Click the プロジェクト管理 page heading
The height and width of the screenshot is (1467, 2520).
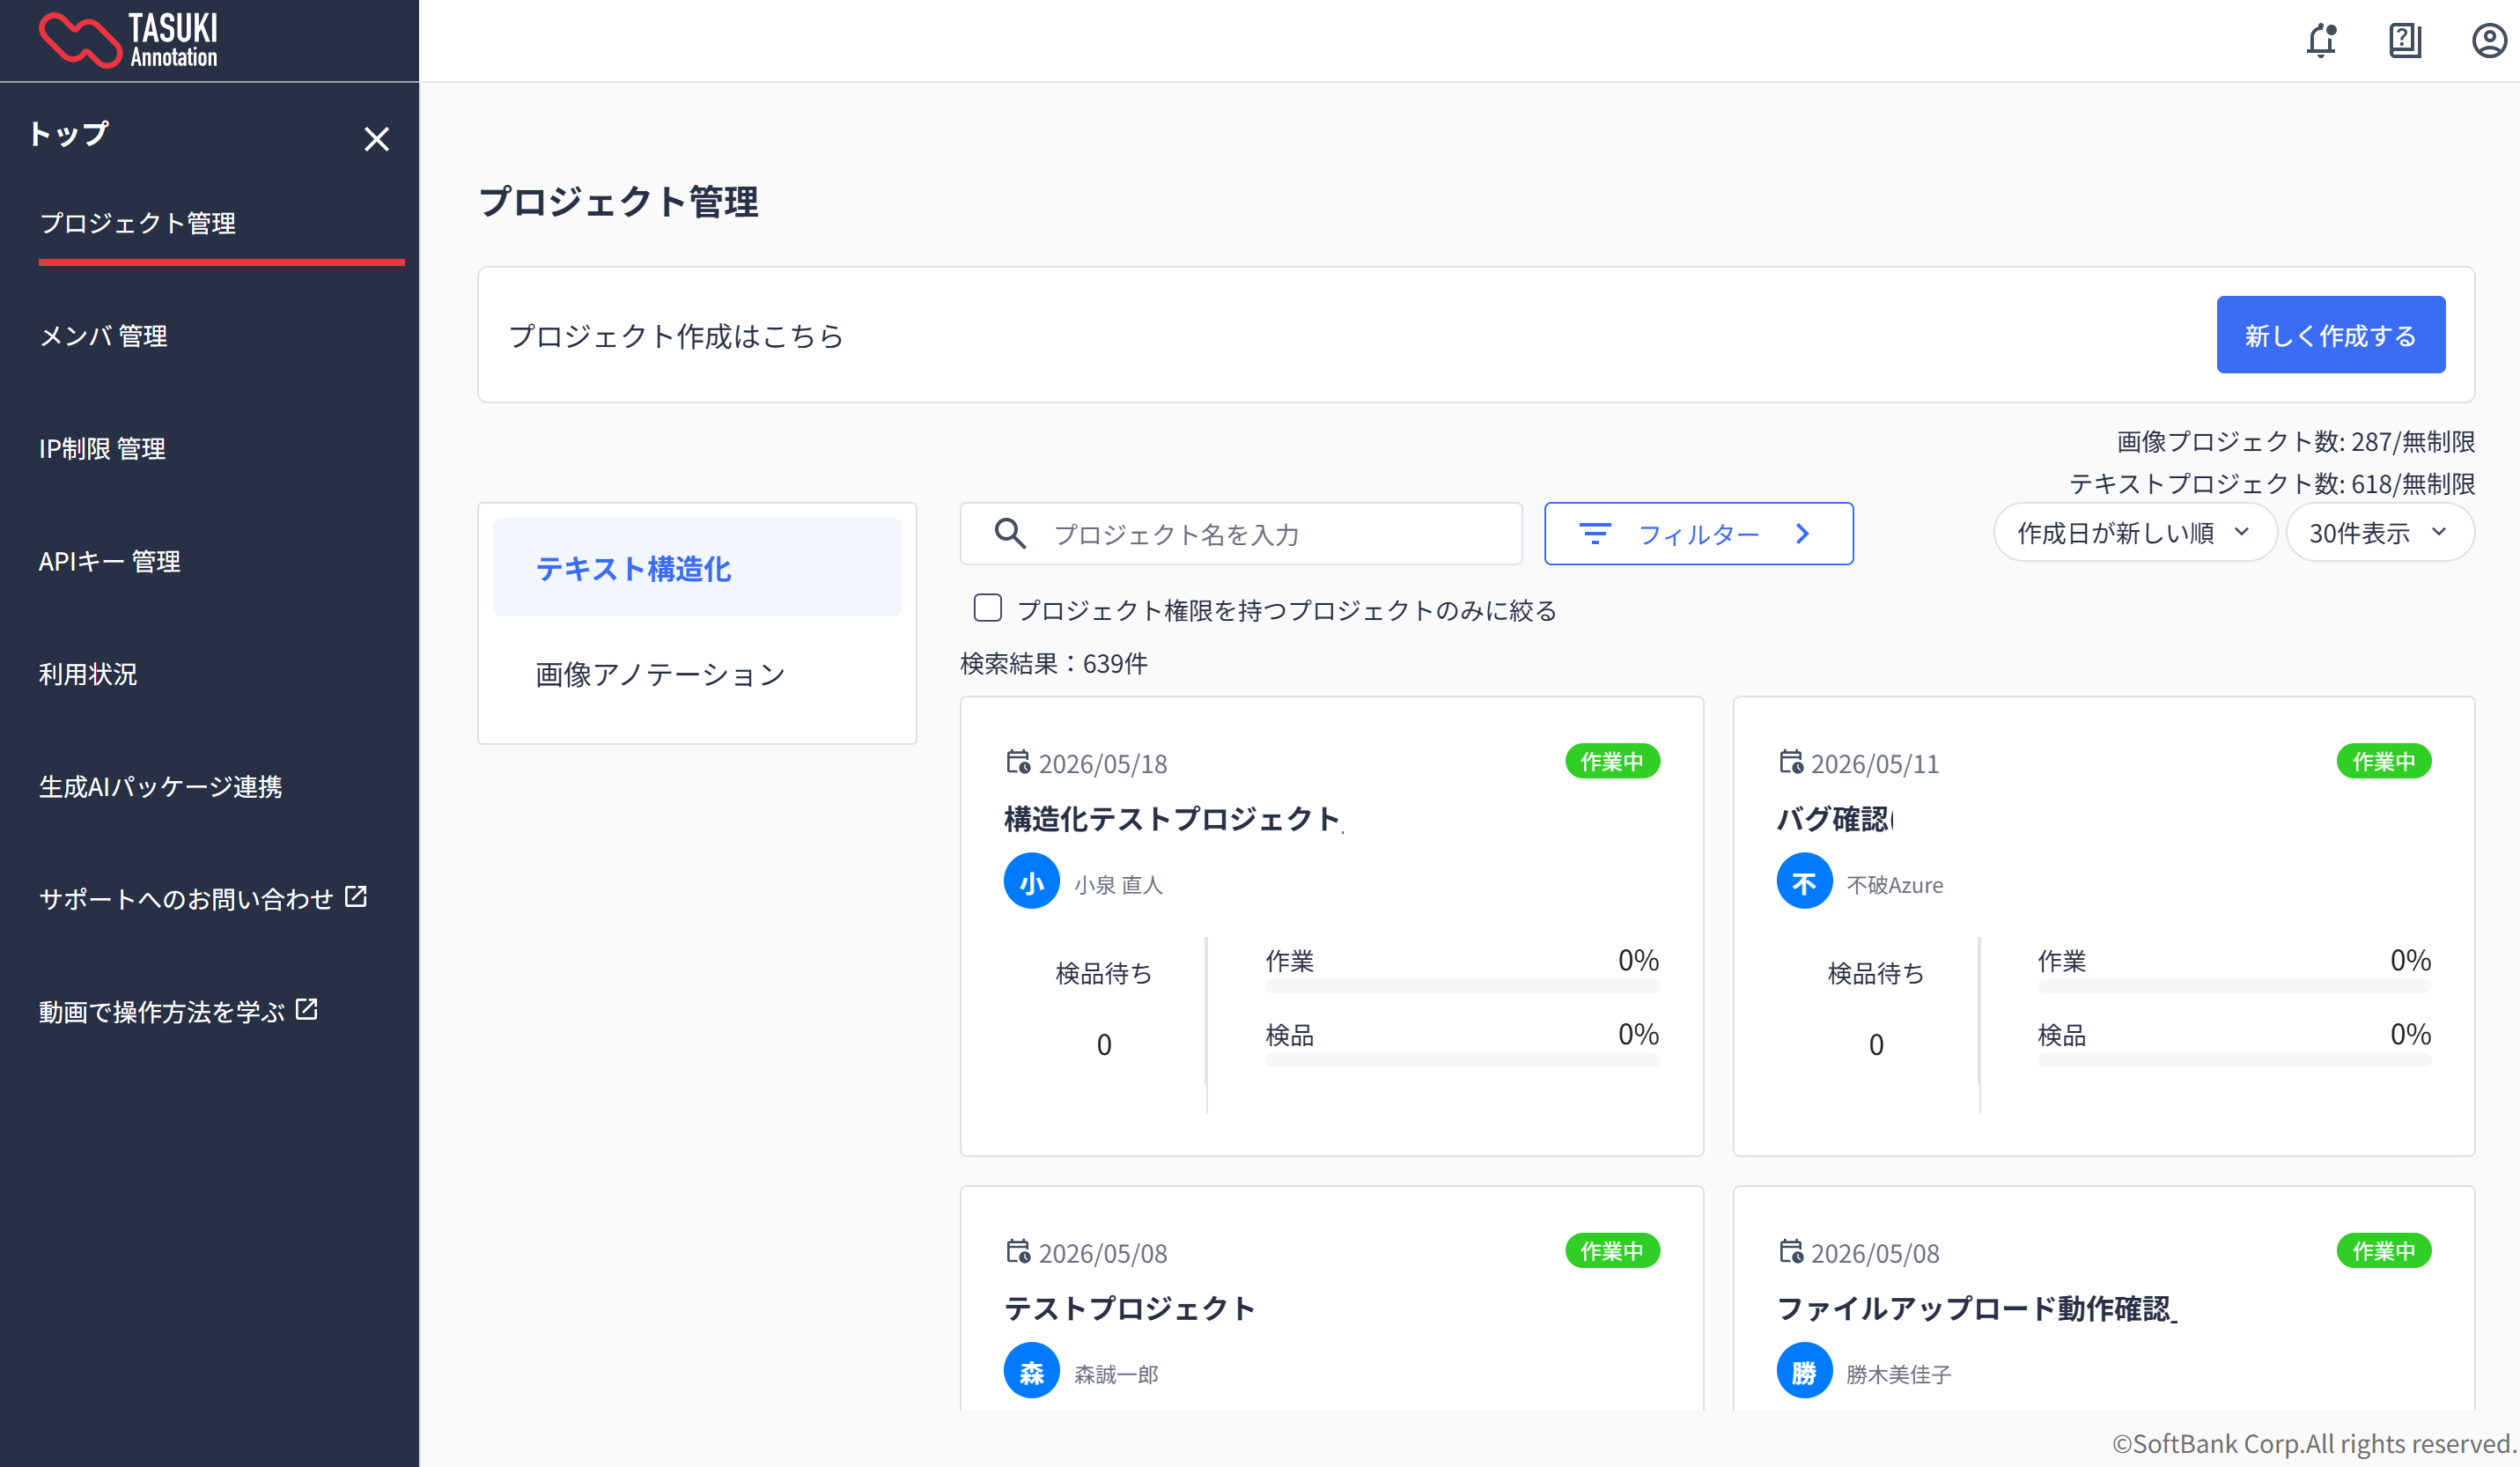click(x=618, y=202)
